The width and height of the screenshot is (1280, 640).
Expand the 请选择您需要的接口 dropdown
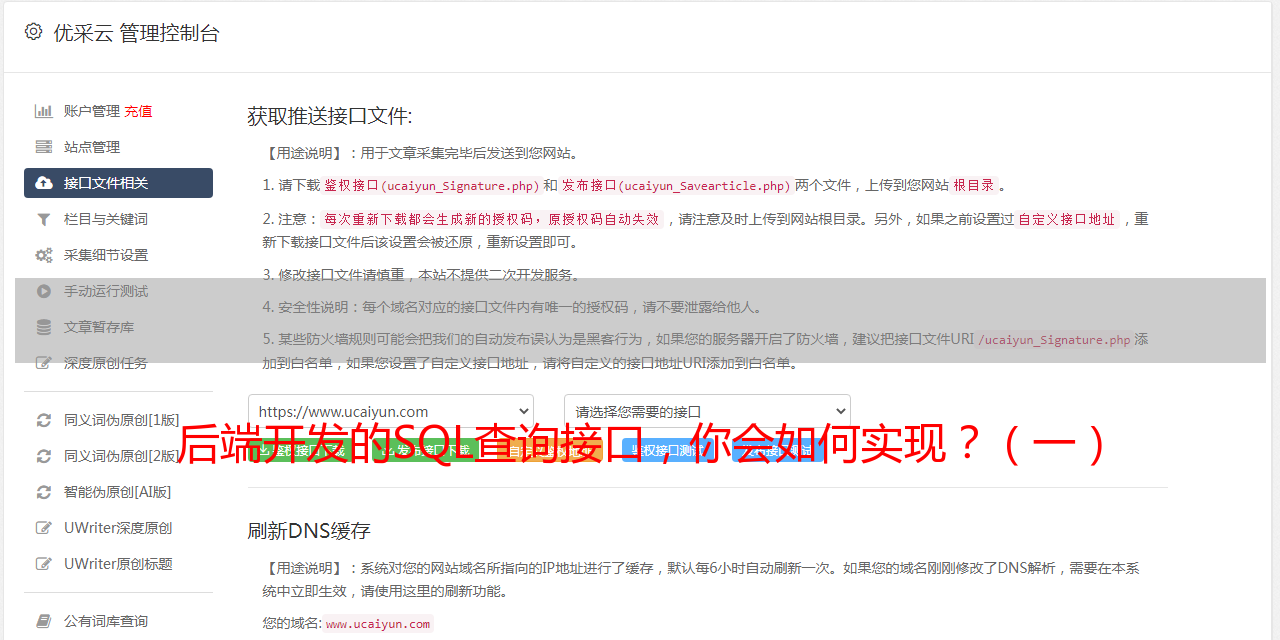coord(707,411)
